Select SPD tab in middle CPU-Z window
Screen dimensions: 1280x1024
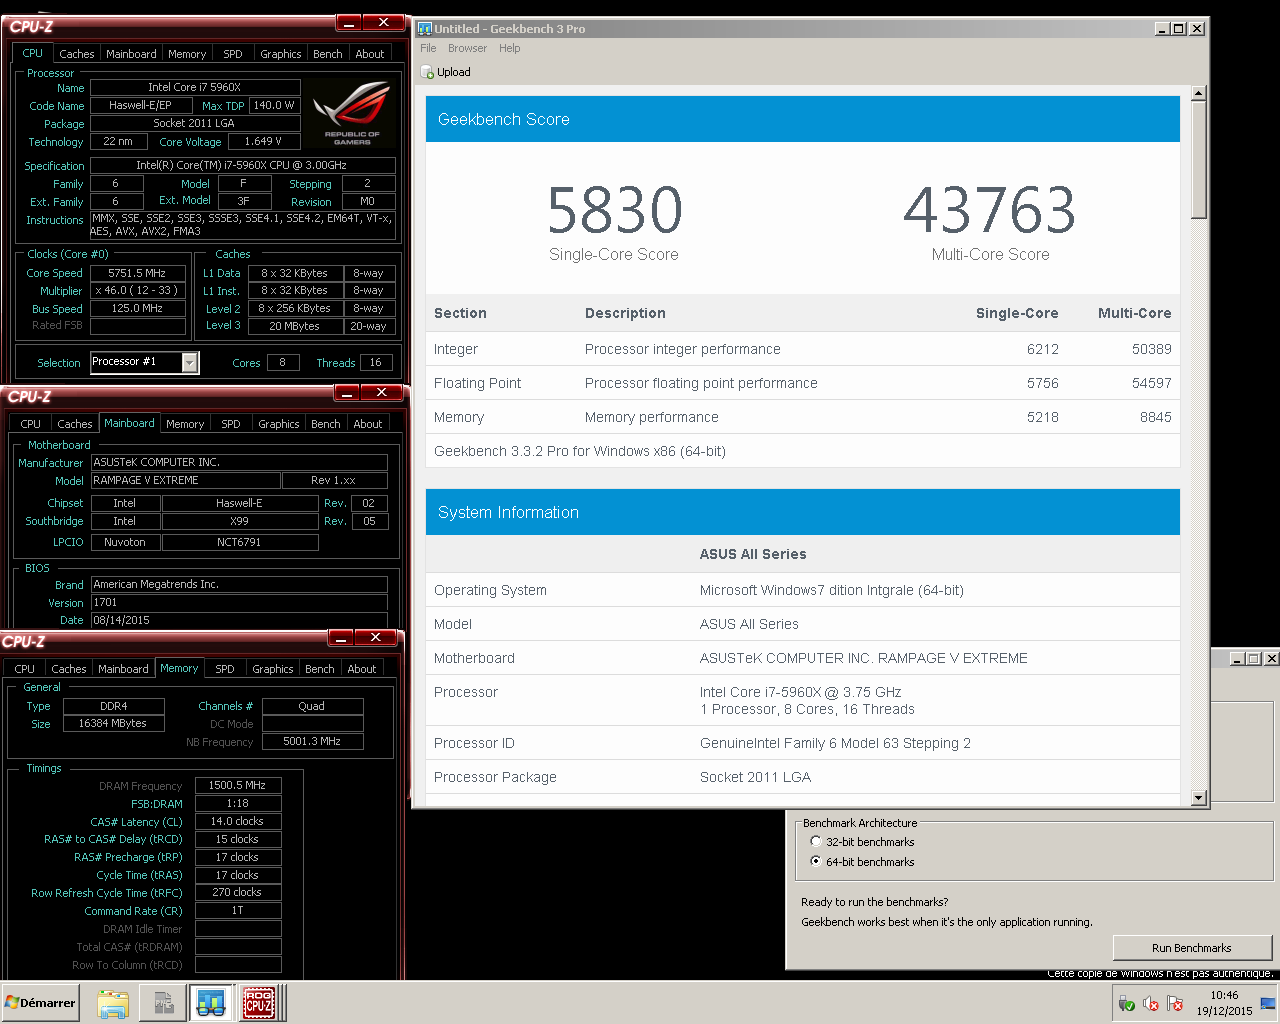tap(231, 424)
